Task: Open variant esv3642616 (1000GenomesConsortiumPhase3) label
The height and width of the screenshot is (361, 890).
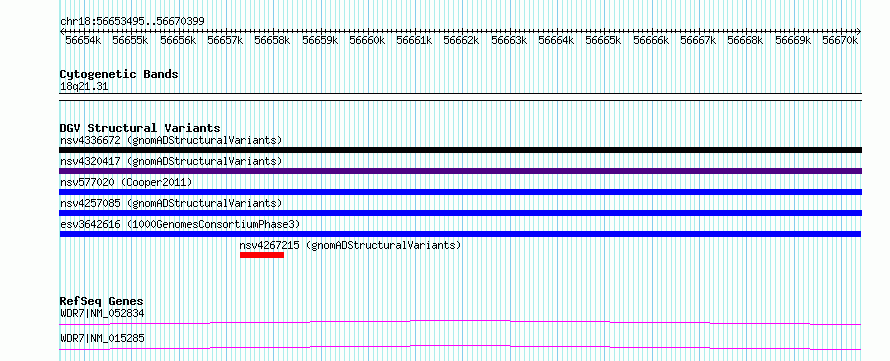Action: pyautogui.click(x=180, y=224)
